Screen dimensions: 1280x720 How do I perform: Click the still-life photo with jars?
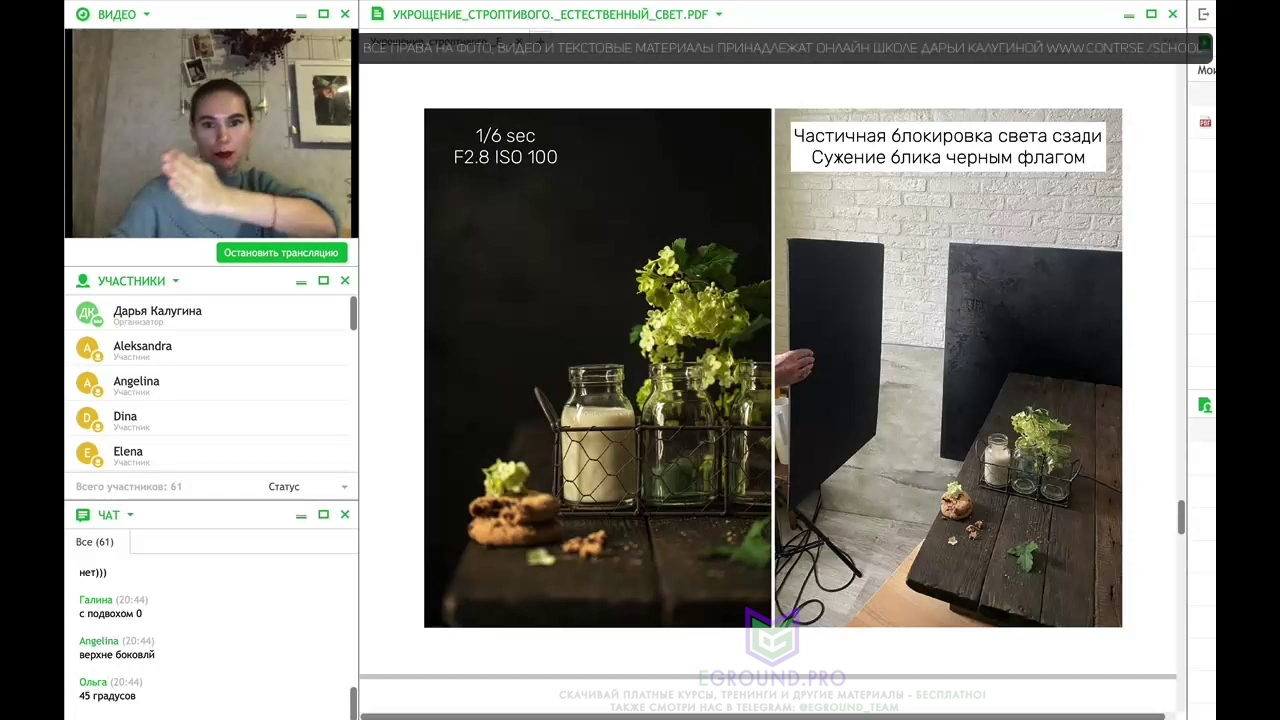(598, 368)
